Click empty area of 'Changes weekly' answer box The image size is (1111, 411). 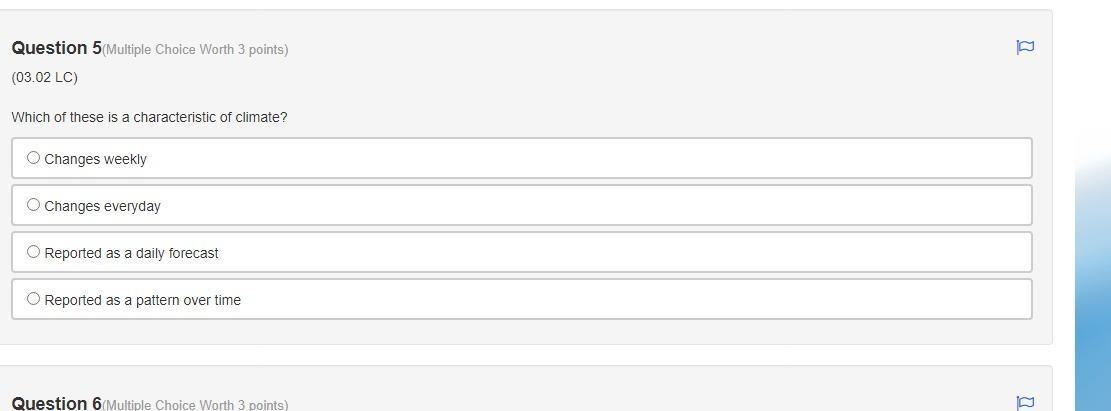click(x=600, y=158)
